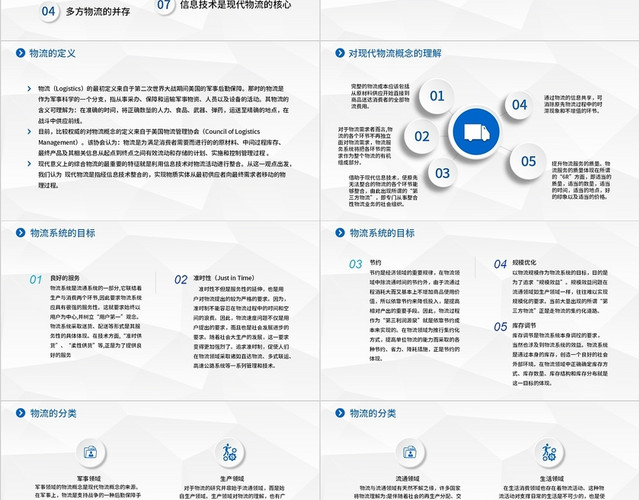Select the 物流的分类 title above 流通领域

click(373, 413)
